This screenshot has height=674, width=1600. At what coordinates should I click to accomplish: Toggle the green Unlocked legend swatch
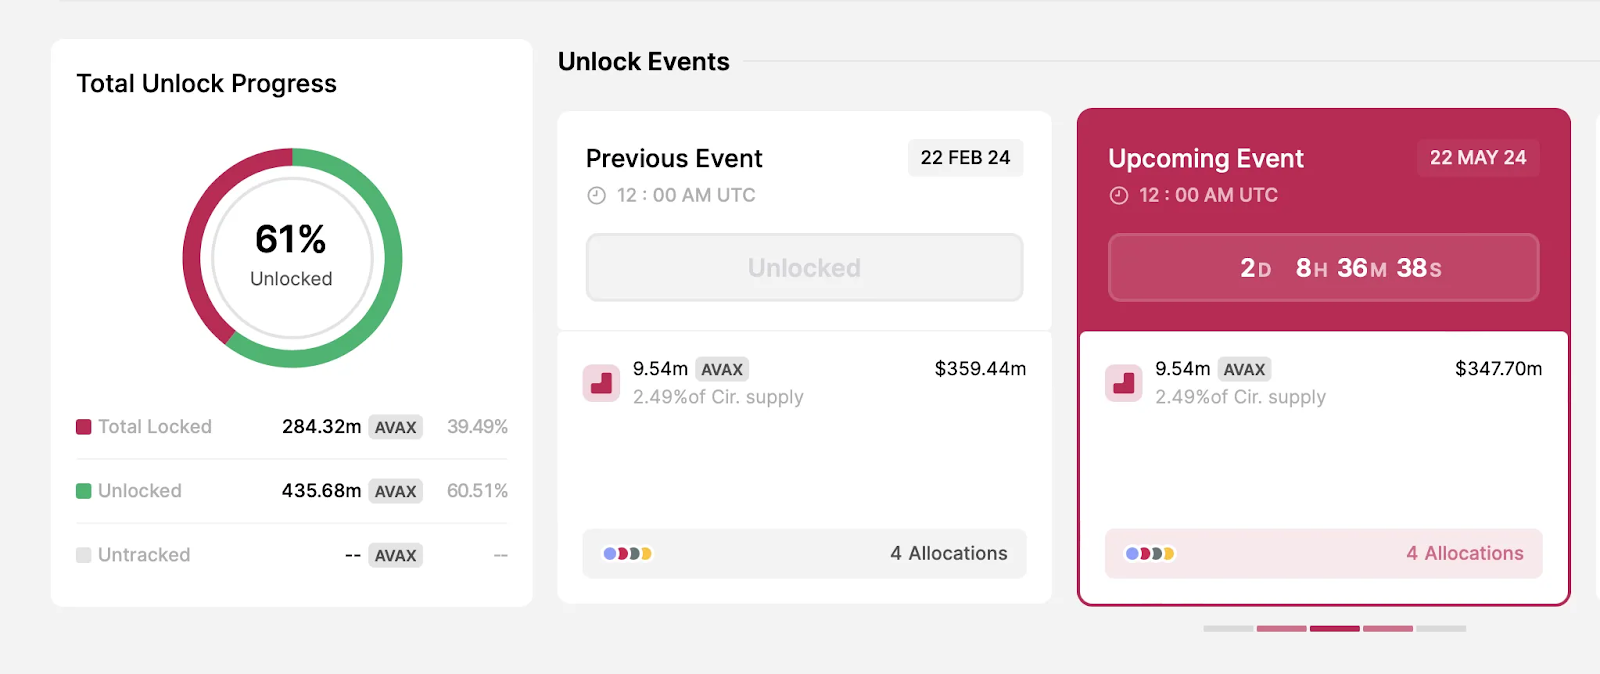click(84, 491)
